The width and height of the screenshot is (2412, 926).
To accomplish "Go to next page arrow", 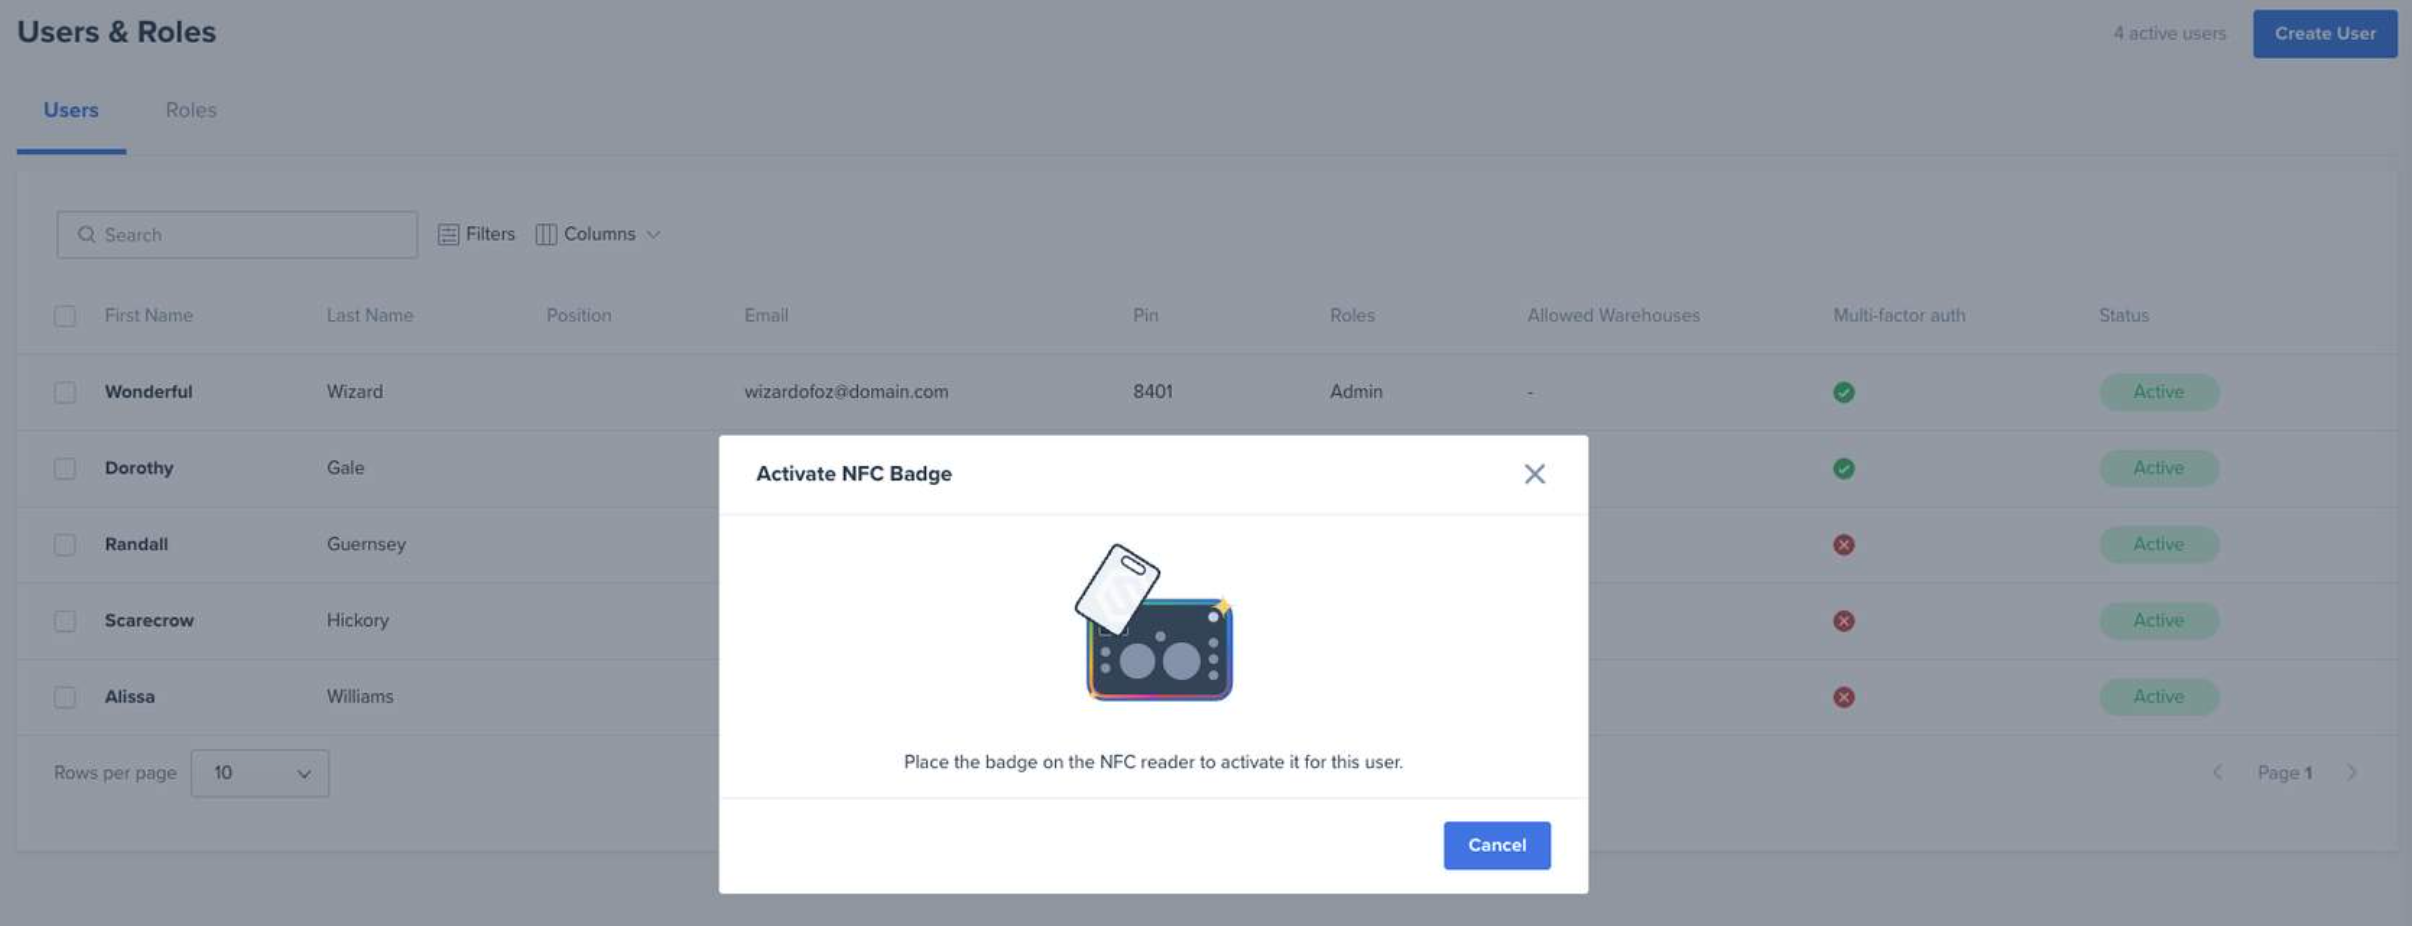I will tap(2351, 773).
